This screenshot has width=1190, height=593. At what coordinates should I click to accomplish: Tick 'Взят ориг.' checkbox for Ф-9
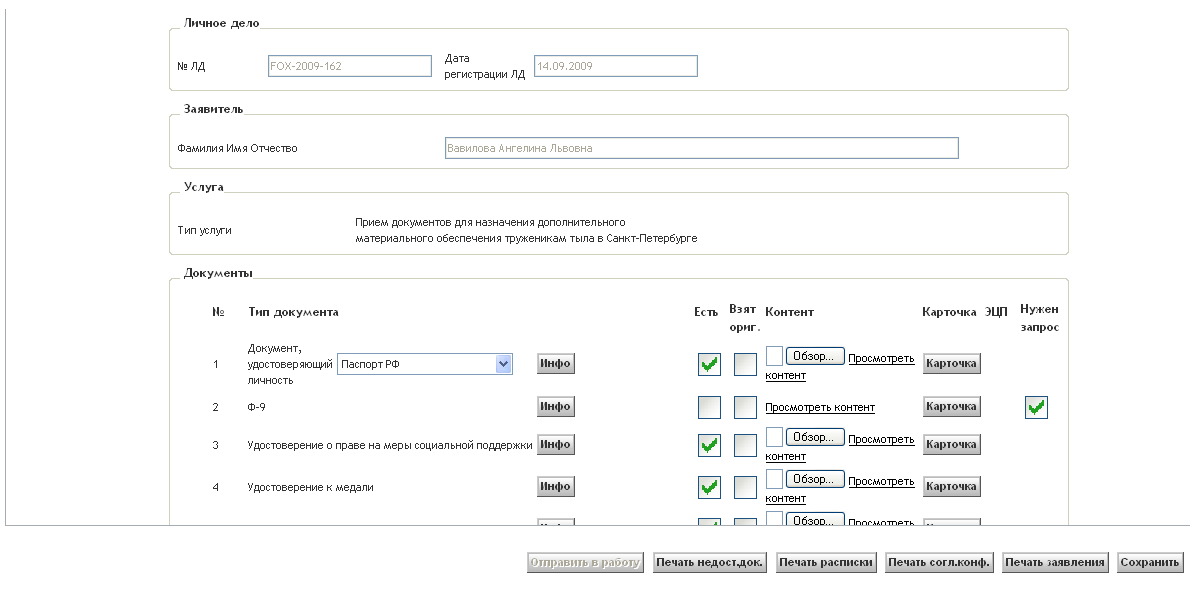[x=745, y=407]
